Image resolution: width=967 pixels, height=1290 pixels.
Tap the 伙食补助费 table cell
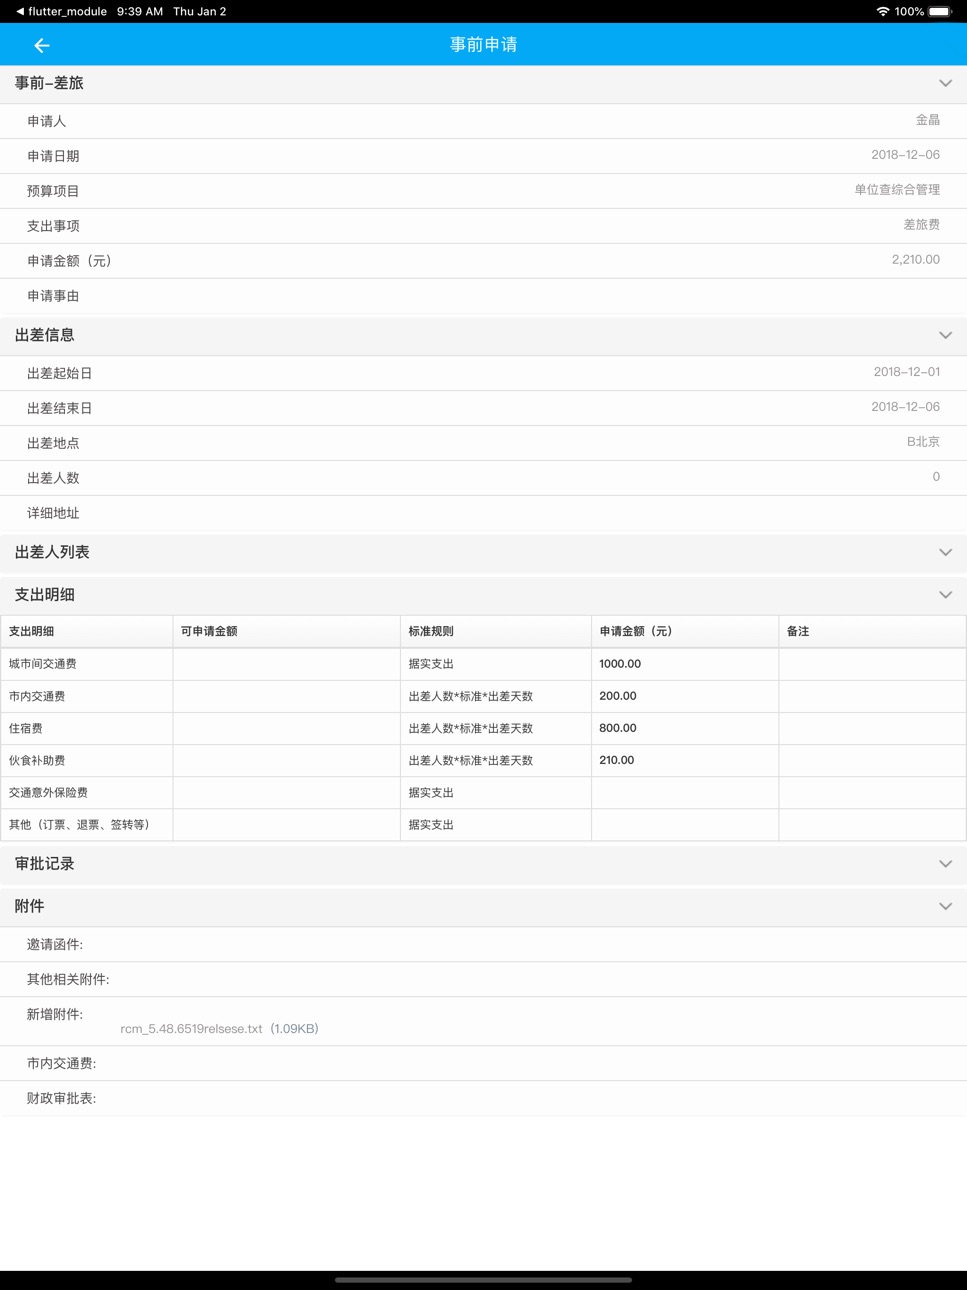86,760
